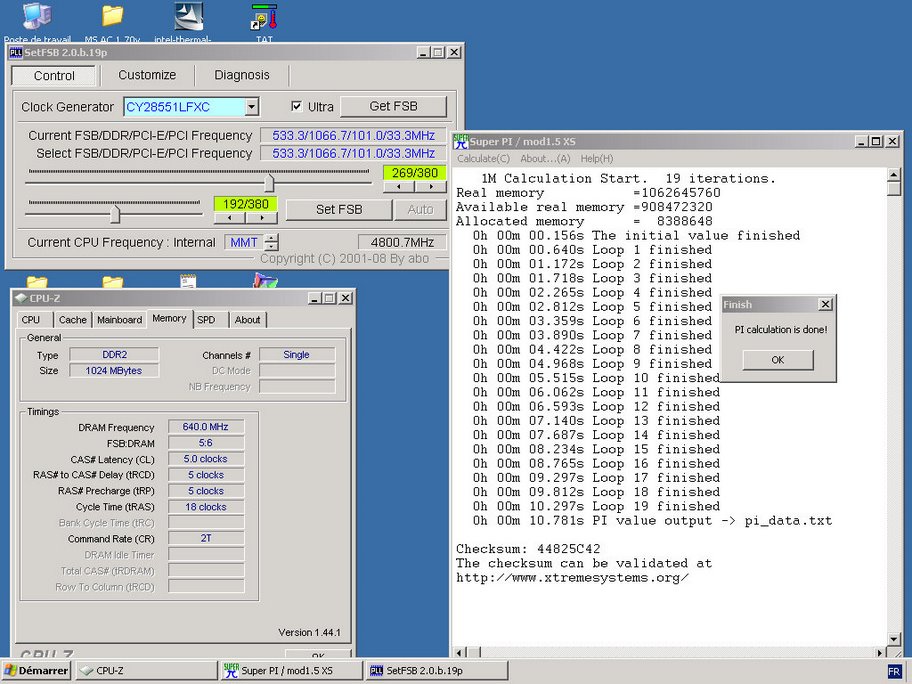Click the Channels value Single
912x684 pixels.
tap(297, 355)
